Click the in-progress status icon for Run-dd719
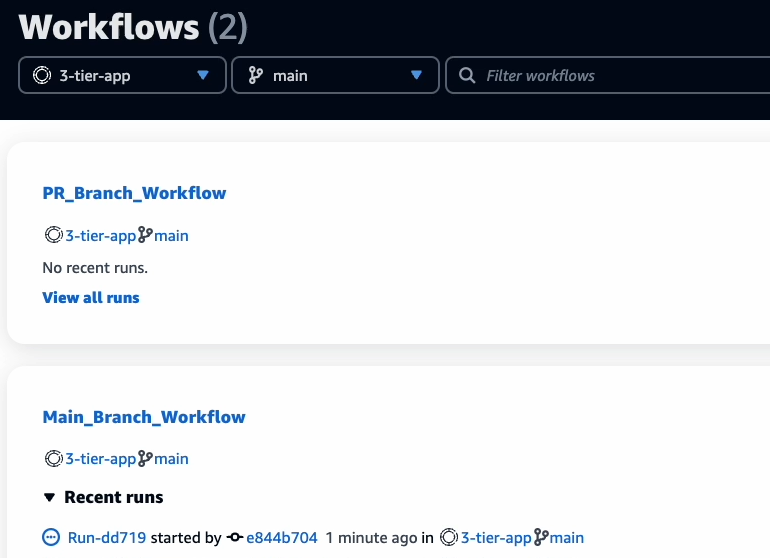The width and height of the screenshot is (770, 558). [51, 537]
